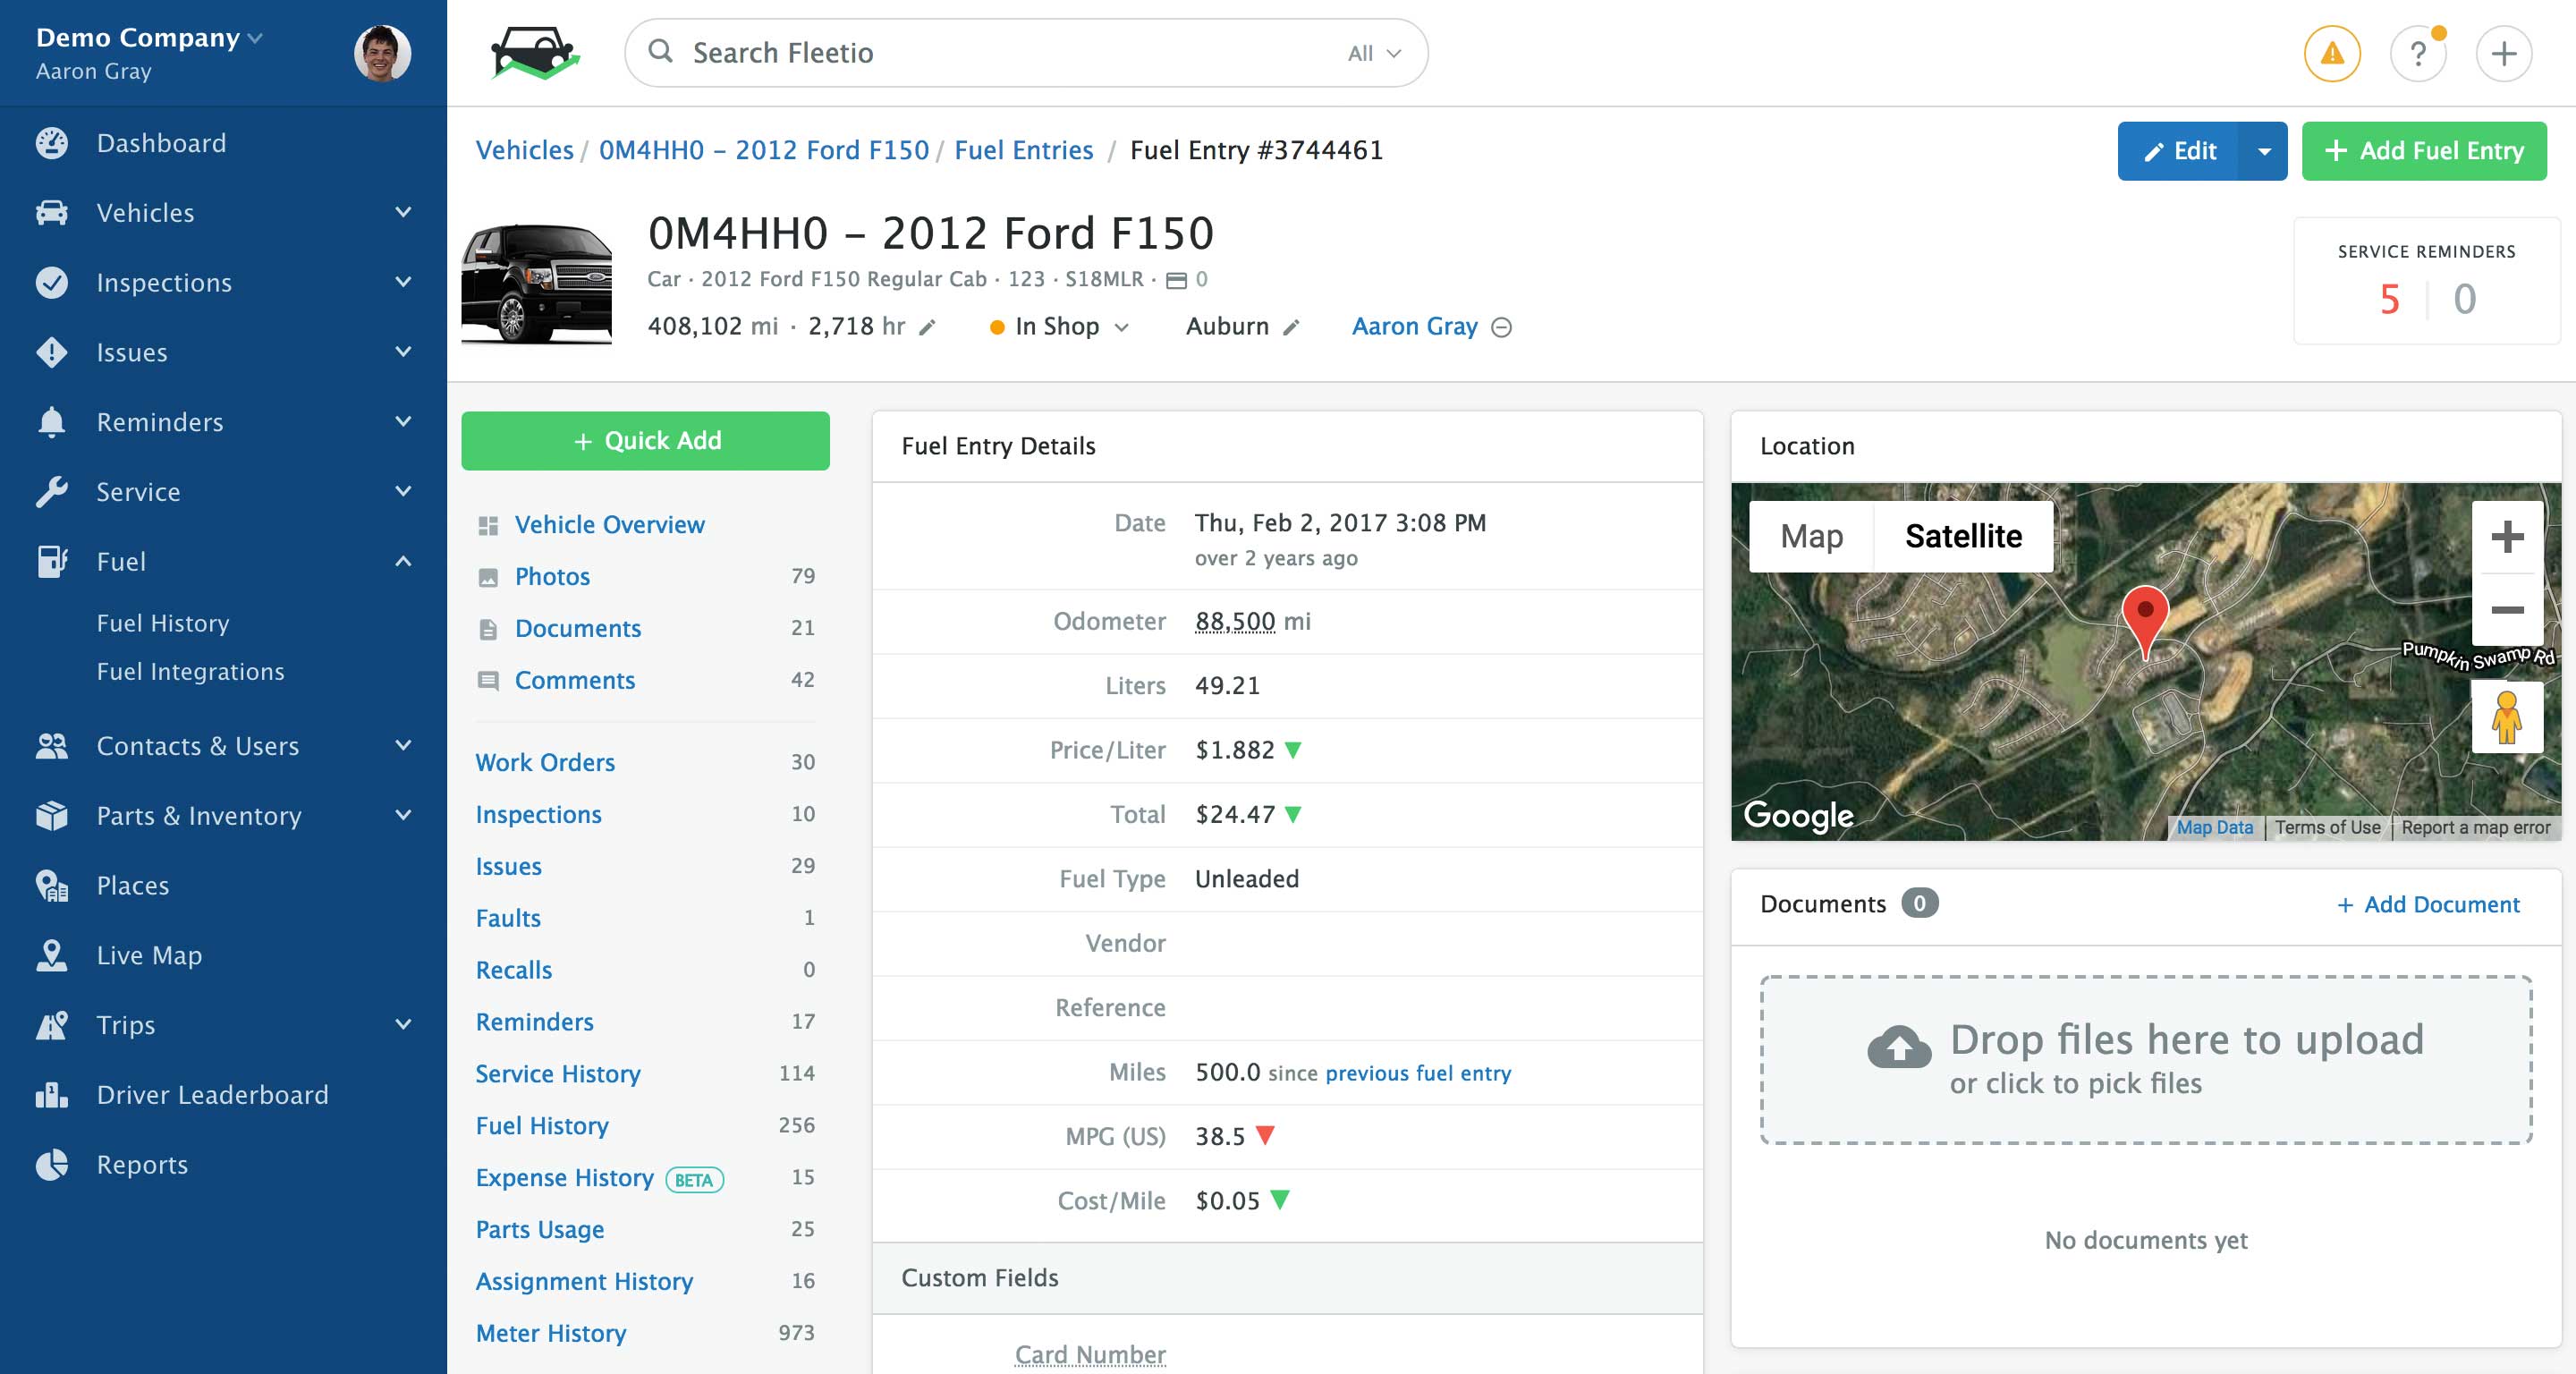Viewport: 2576px width, 1374px height.
Task: Open Fuel History under Fuel sidebar section
Action: tap(163, 623)
